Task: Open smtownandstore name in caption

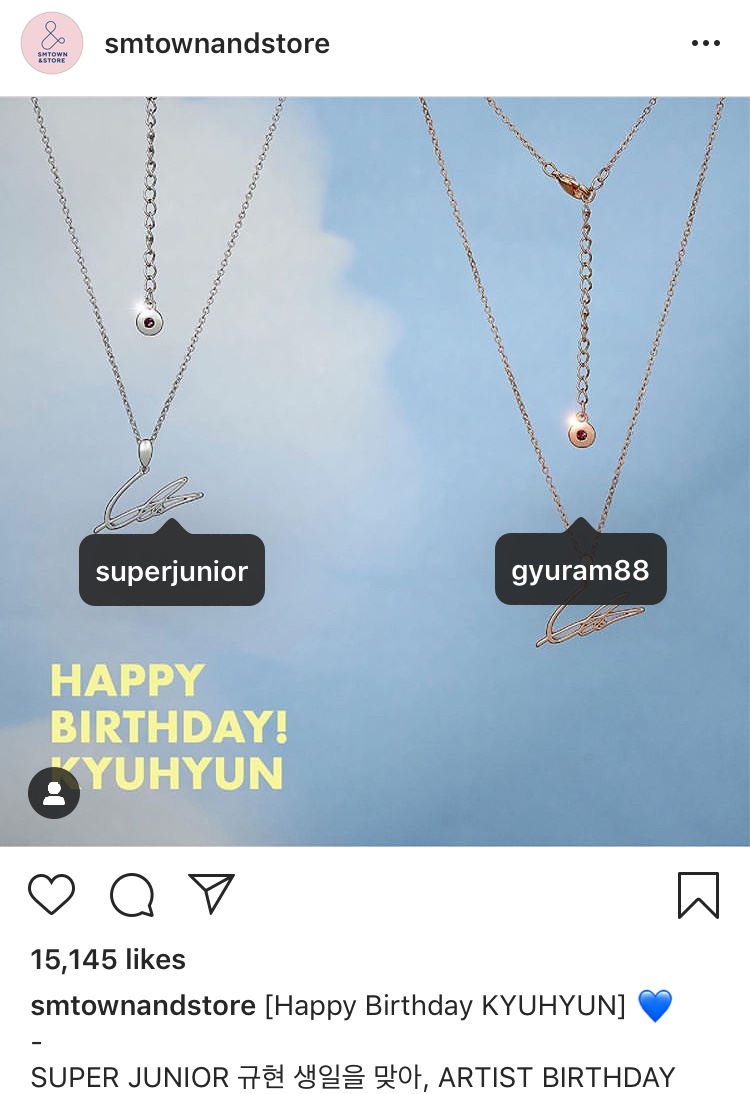Action: pyautogui.click(x=143, y=1005)
